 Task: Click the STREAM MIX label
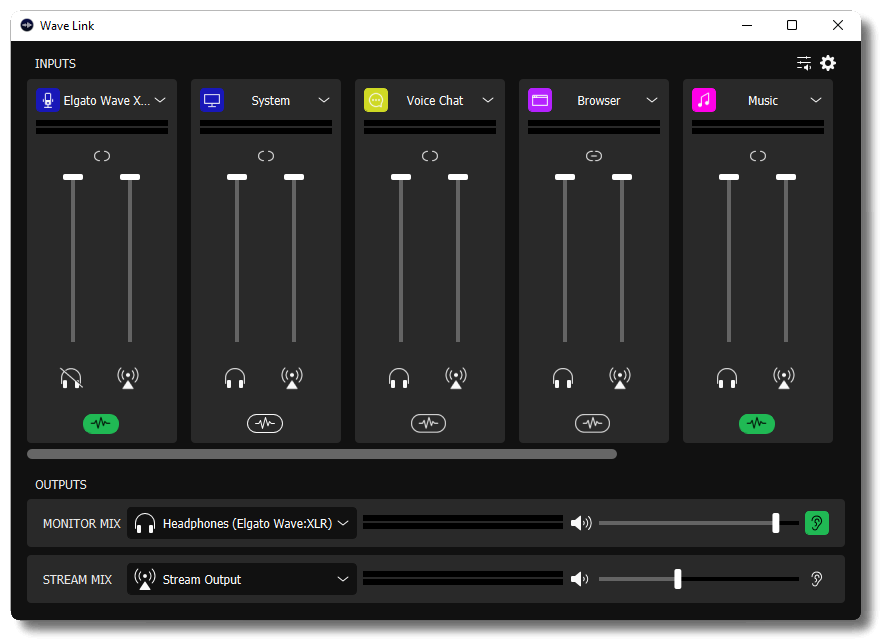77,579
